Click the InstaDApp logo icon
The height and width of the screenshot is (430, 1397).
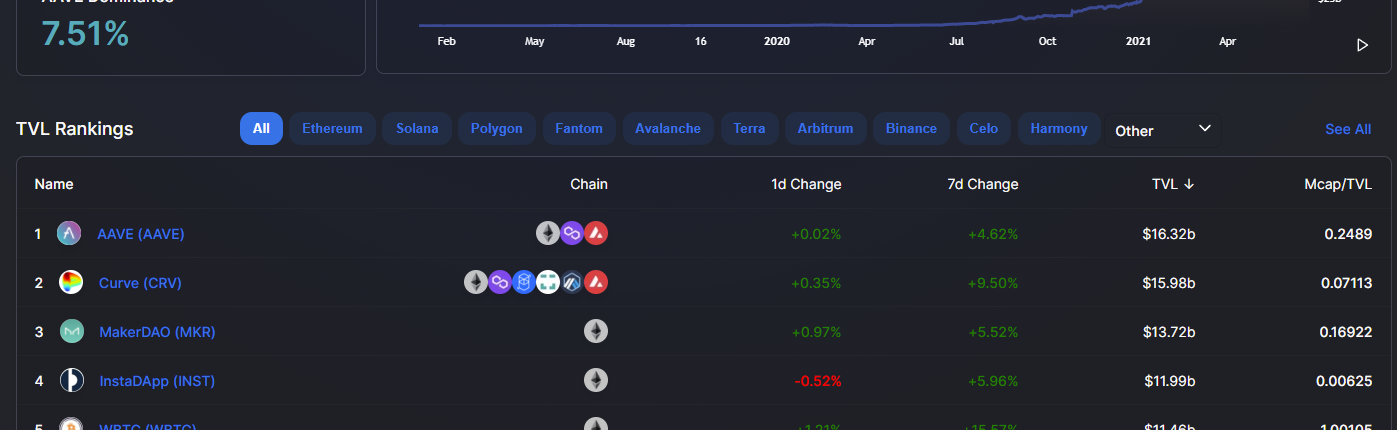tap(71, 381)
